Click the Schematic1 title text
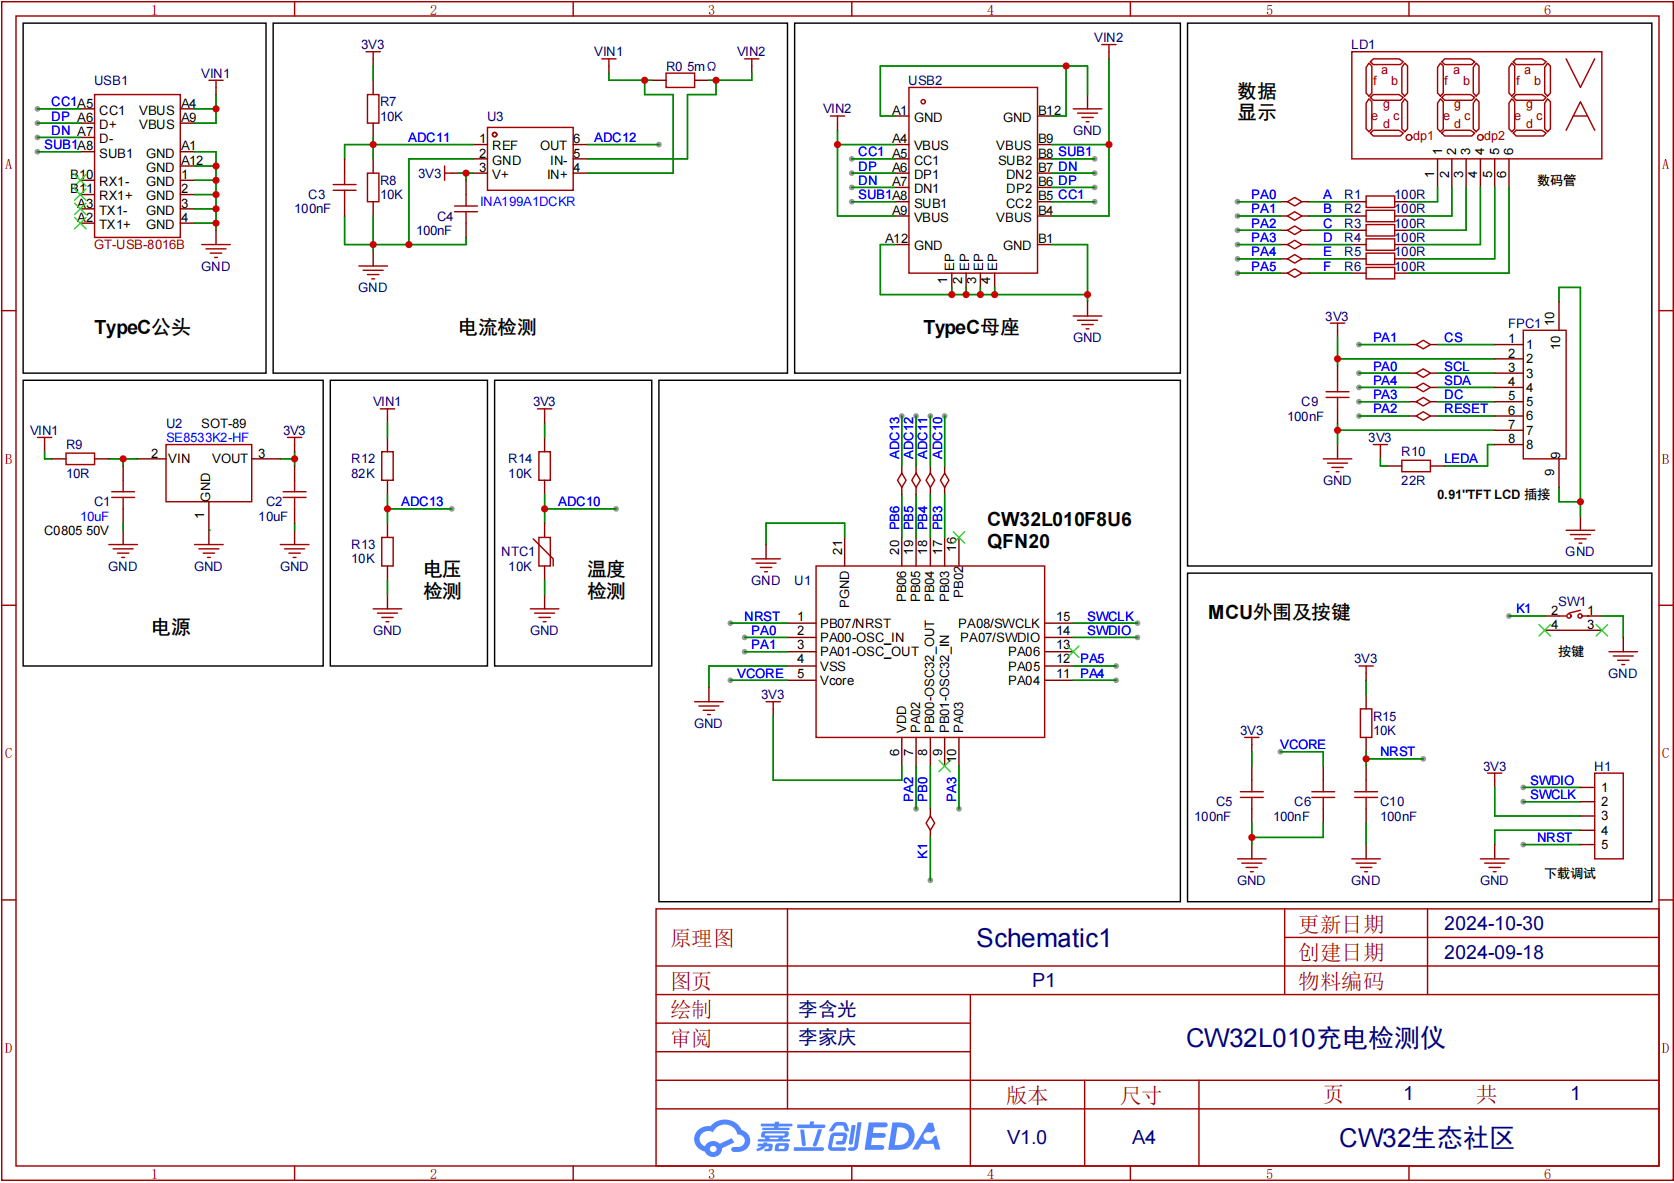 [x=1043, y=938]
